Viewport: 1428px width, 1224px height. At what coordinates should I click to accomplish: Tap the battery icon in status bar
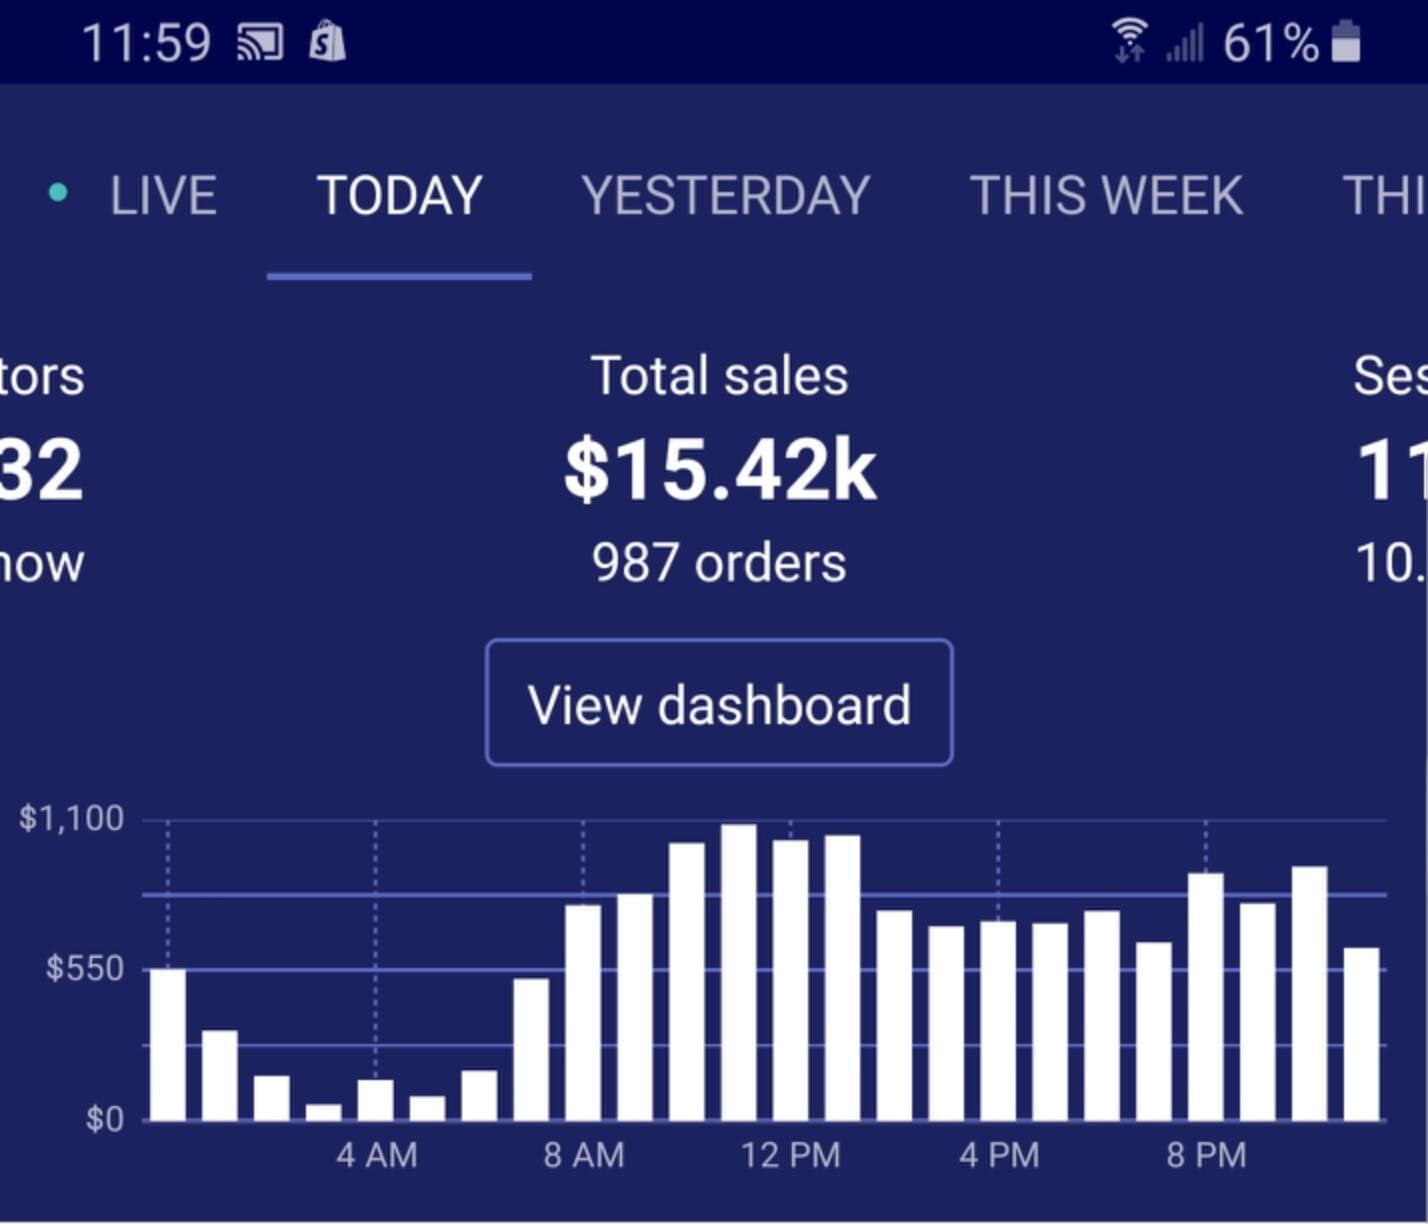(x=1346, y=43)
